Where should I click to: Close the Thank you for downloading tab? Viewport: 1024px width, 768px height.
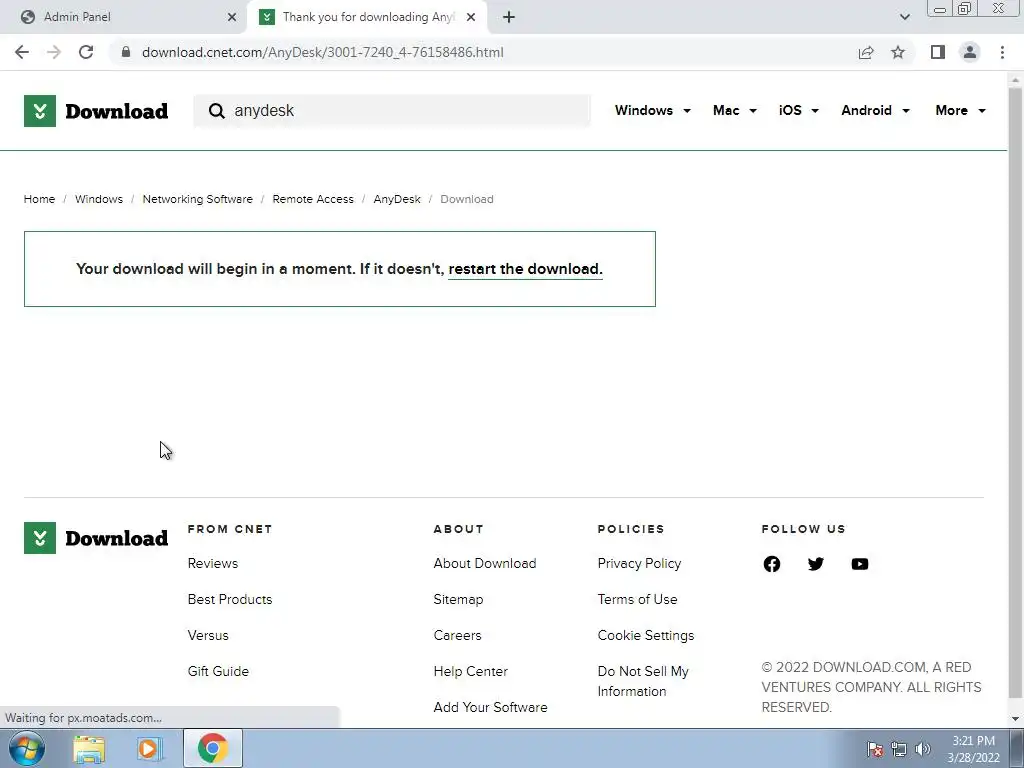pos(471,17)
